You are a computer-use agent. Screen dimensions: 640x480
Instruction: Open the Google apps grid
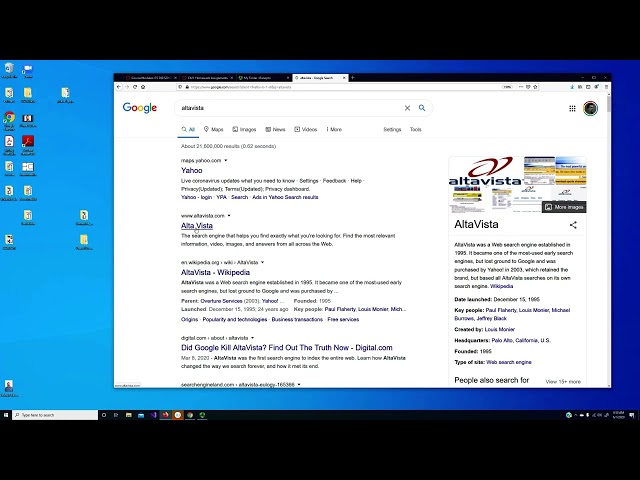(572, 108)
